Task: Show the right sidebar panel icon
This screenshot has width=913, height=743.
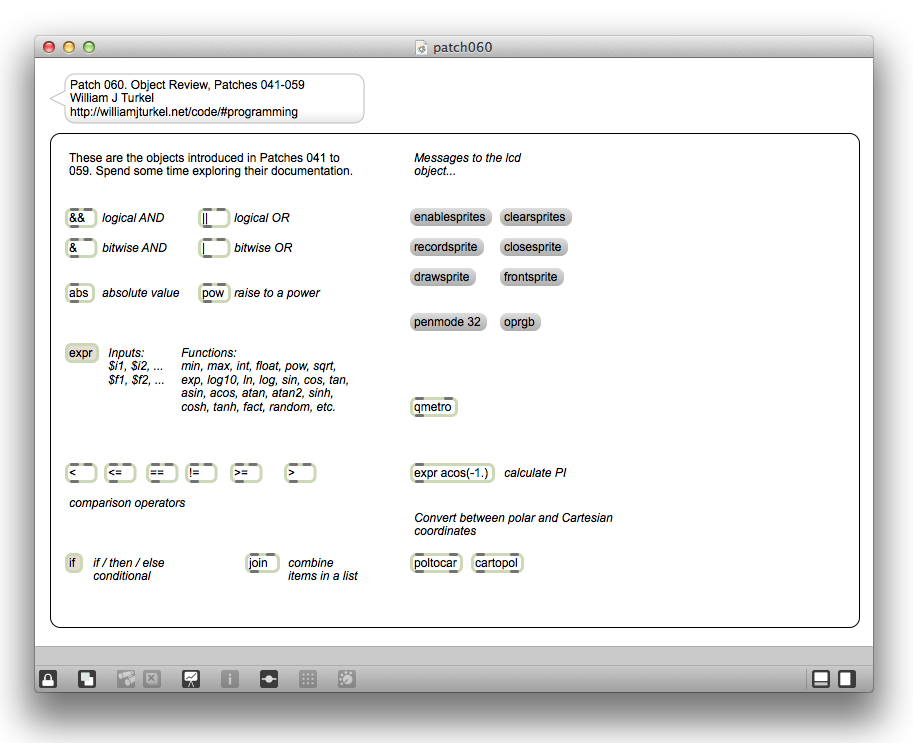Action: (x=846, y=679)
